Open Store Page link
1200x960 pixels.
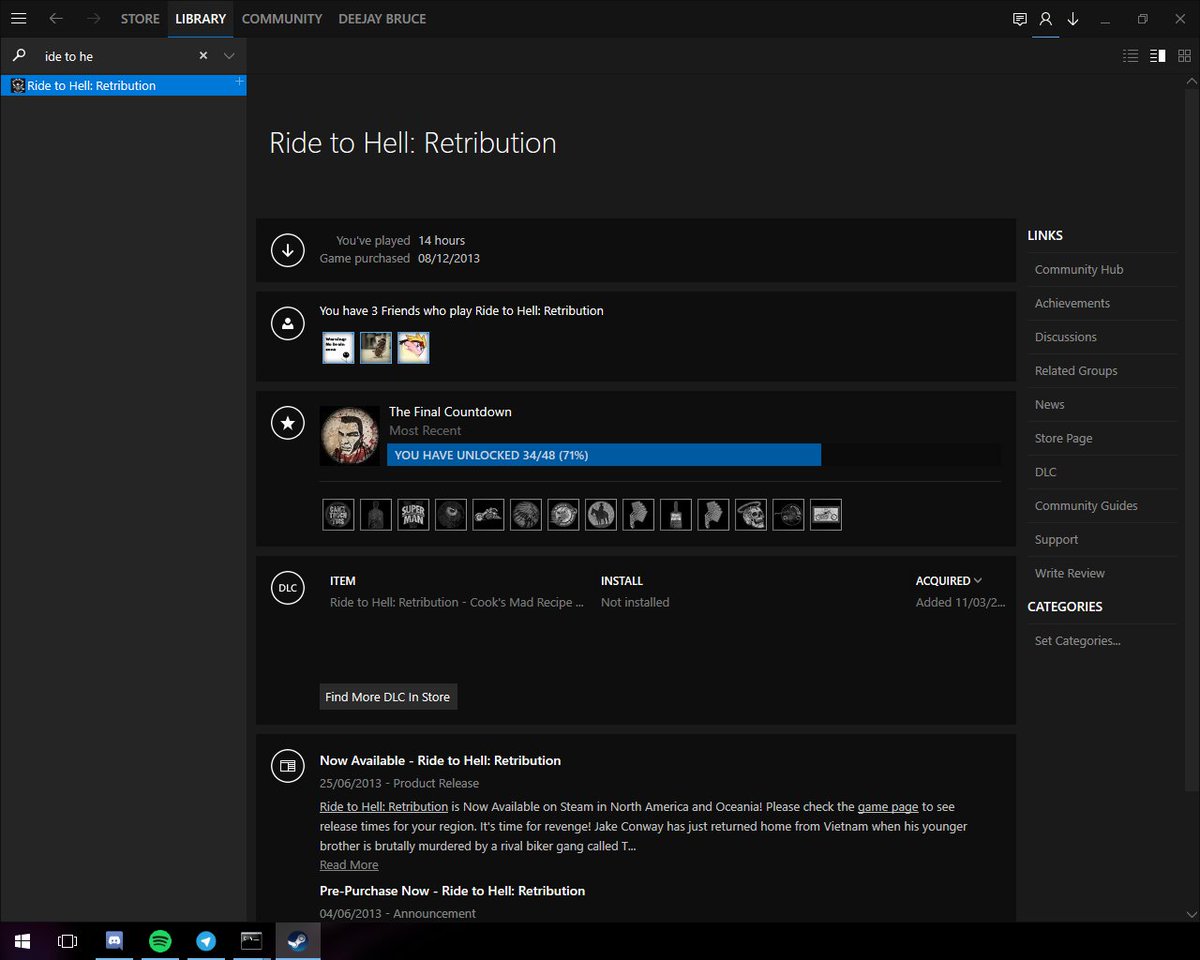coord(1063,438)
